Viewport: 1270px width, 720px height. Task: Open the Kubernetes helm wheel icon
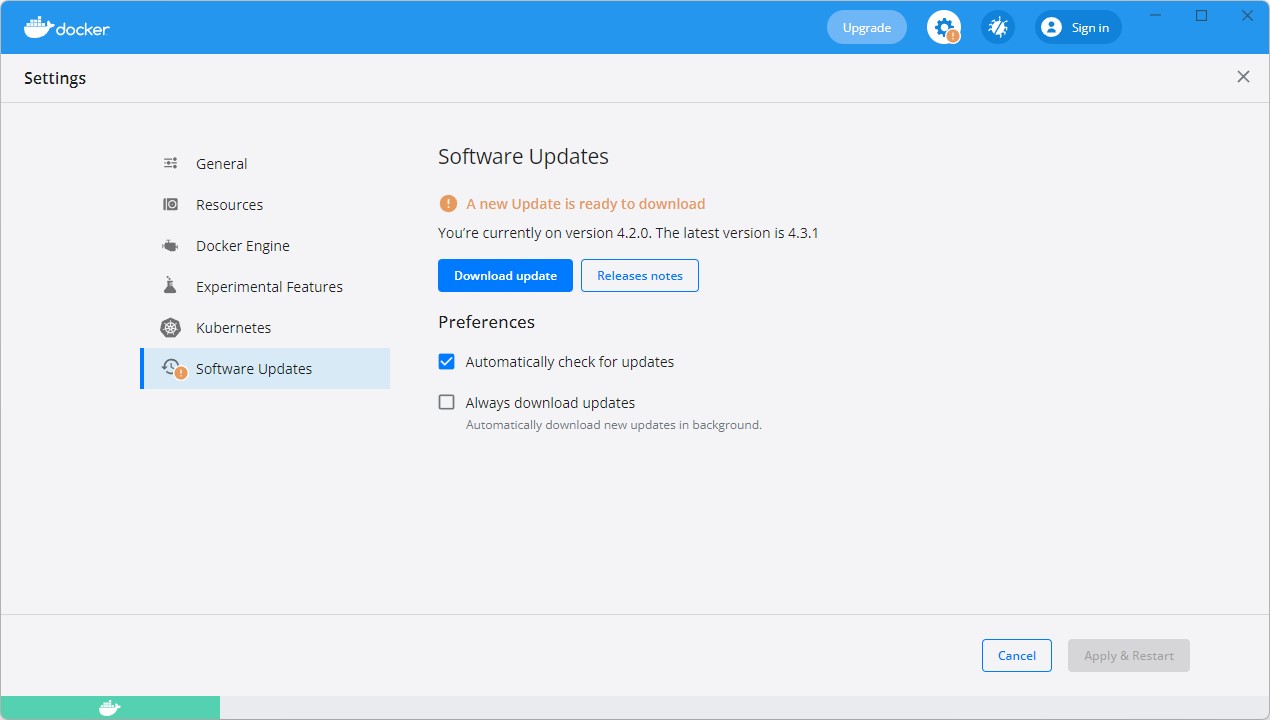coord(170,327)
